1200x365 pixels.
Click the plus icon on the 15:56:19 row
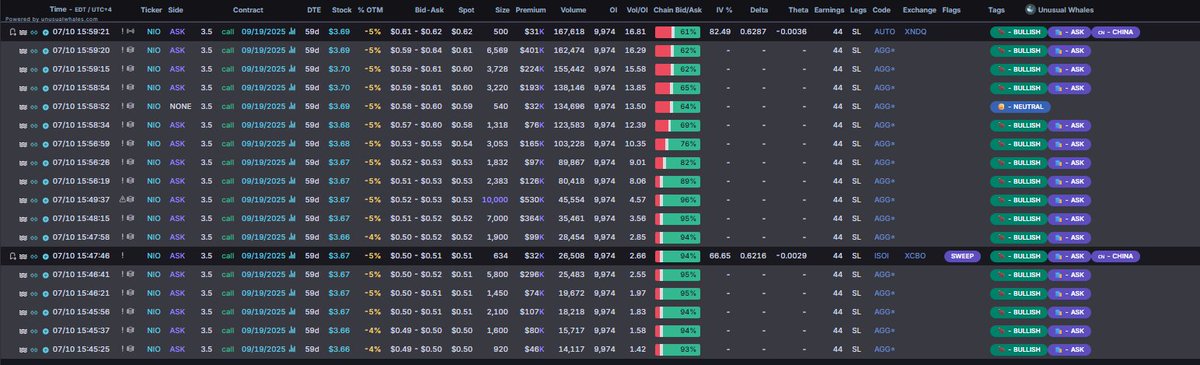click(x=46, y=182)
